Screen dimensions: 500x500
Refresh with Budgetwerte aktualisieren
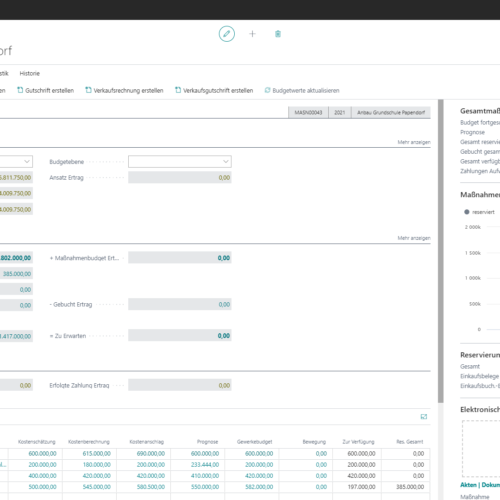(302, 90)
